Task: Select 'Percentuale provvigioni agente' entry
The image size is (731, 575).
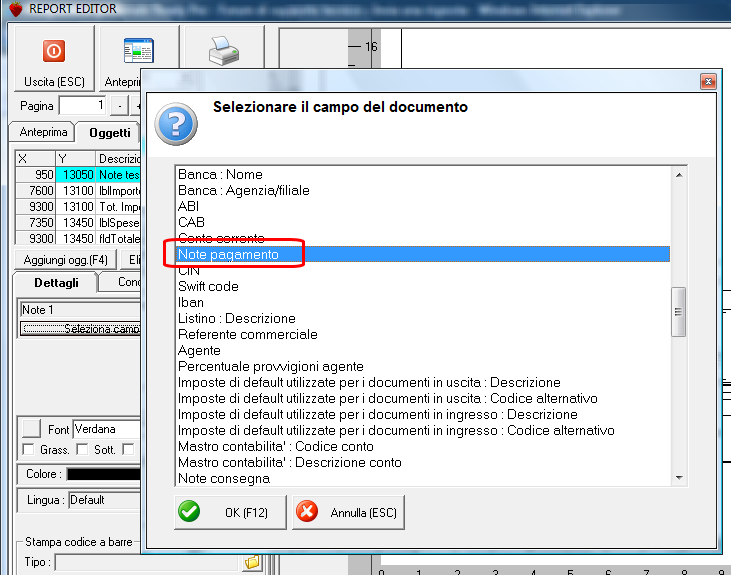Action: tap(423, 367)
